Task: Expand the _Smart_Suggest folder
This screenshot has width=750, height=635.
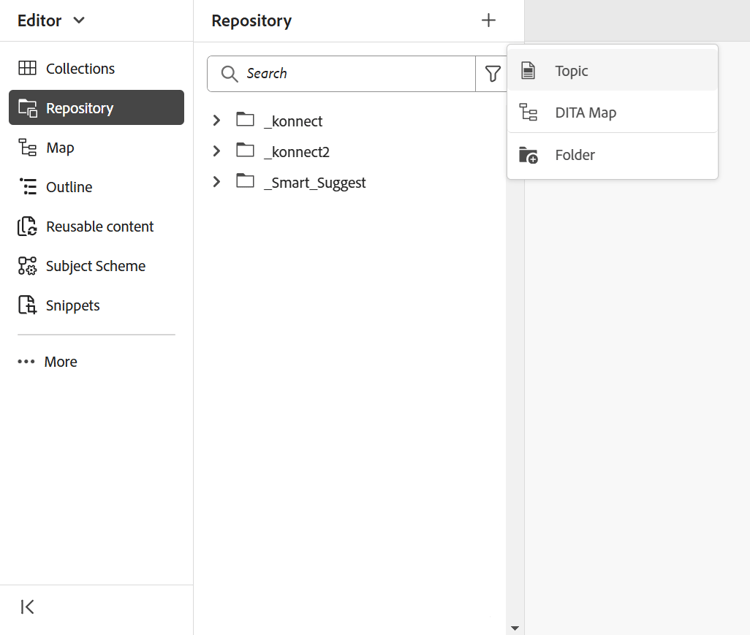Action: coord(217,182)
